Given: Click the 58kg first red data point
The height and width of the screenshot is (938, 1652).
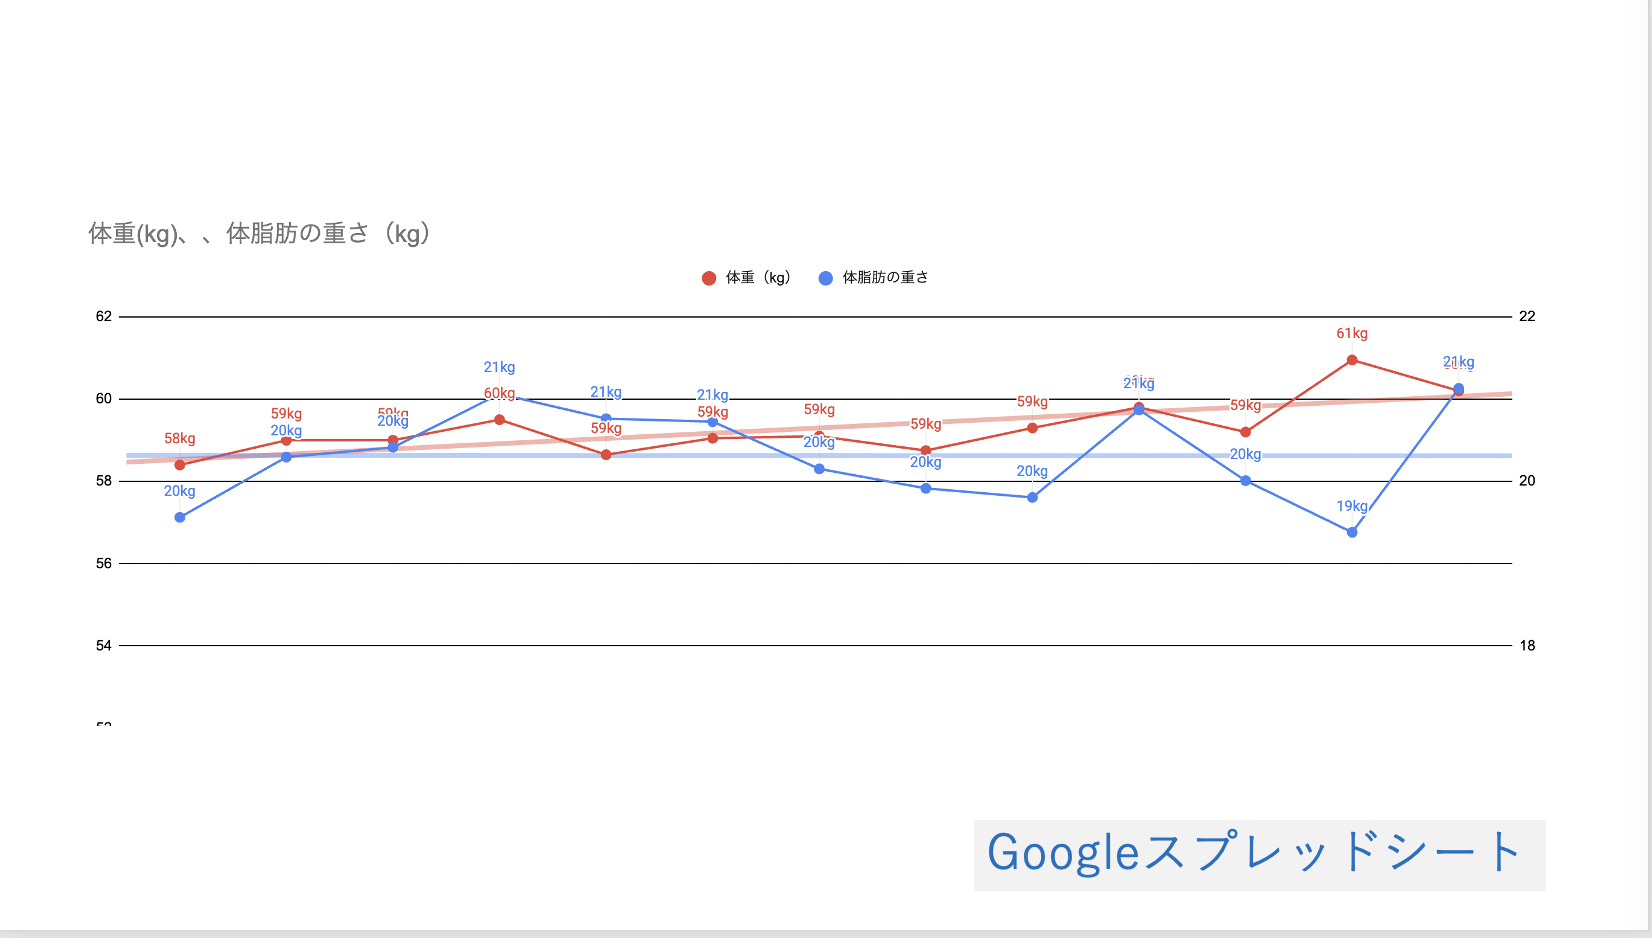Looking at the screenshot, I should click(x=180, y=465).
